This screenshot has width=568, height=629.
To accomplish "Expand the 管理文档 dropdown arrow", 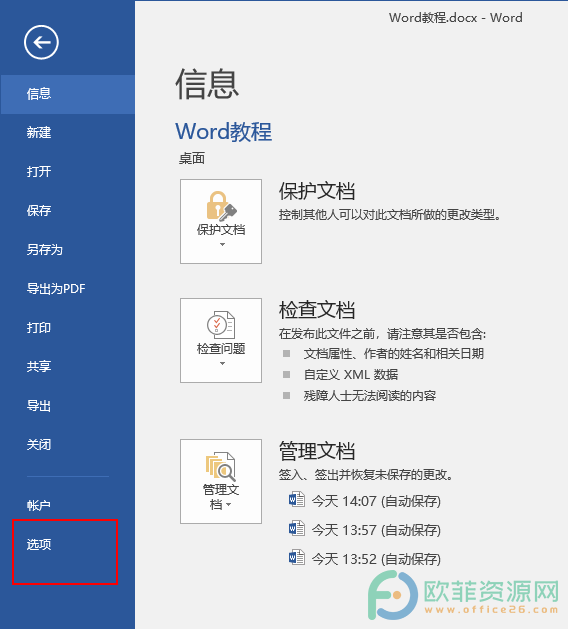I will 229,505.
